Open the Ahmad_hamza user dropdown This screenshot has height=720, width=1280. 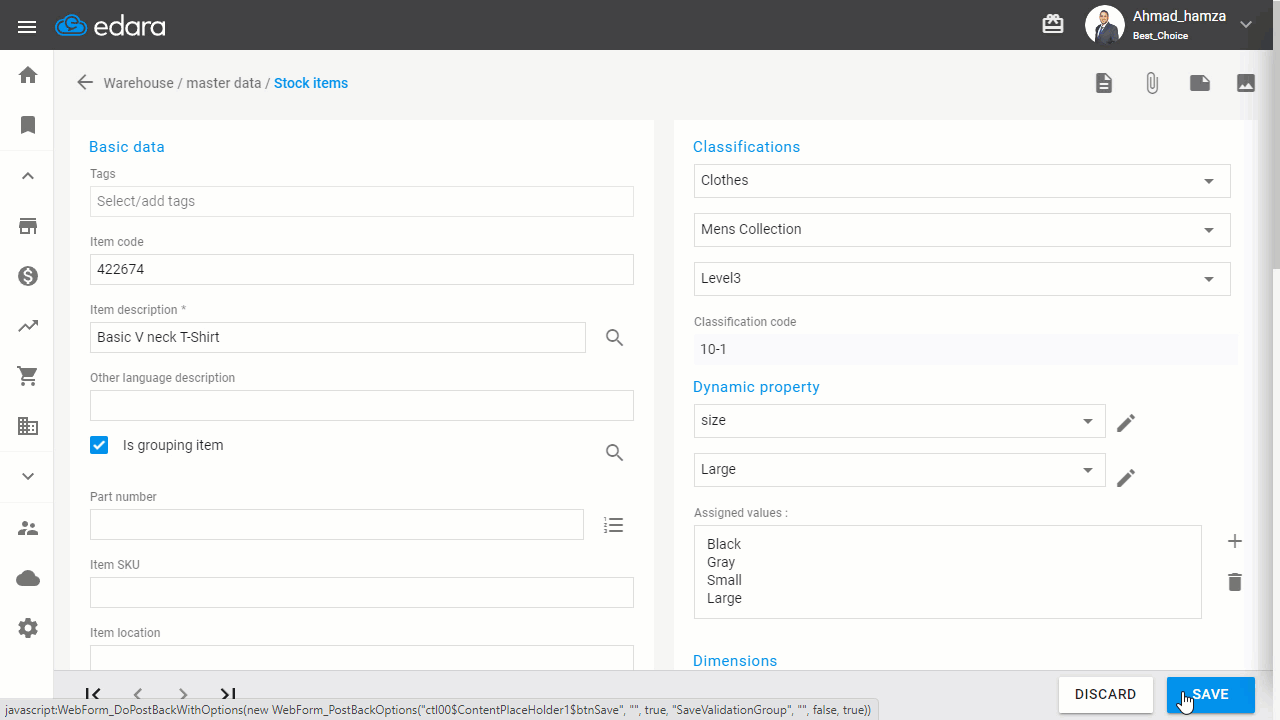(x=1246, y=24)
